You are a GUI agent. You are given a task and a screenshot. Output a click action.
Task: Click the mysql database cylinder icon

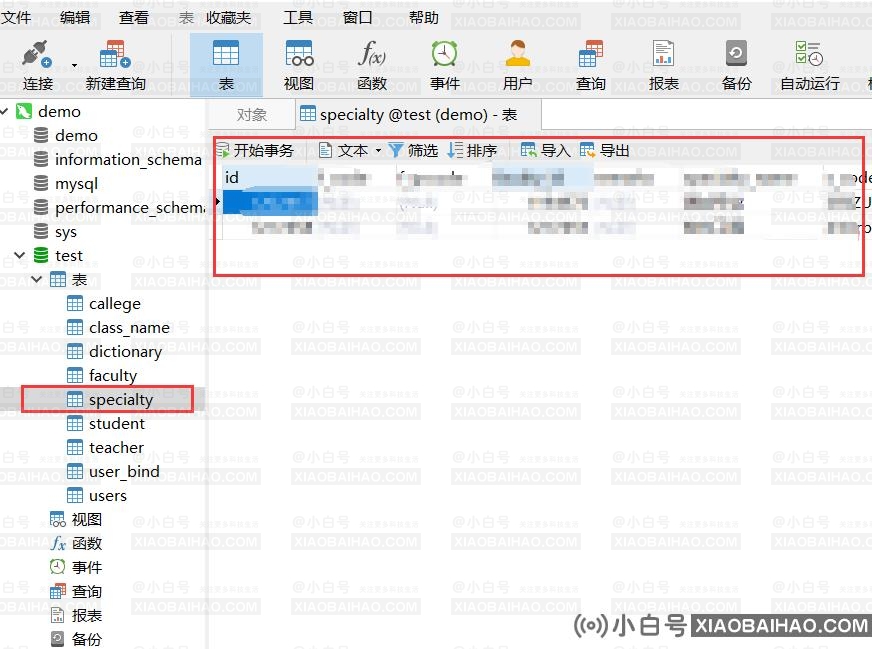[41, 183]
